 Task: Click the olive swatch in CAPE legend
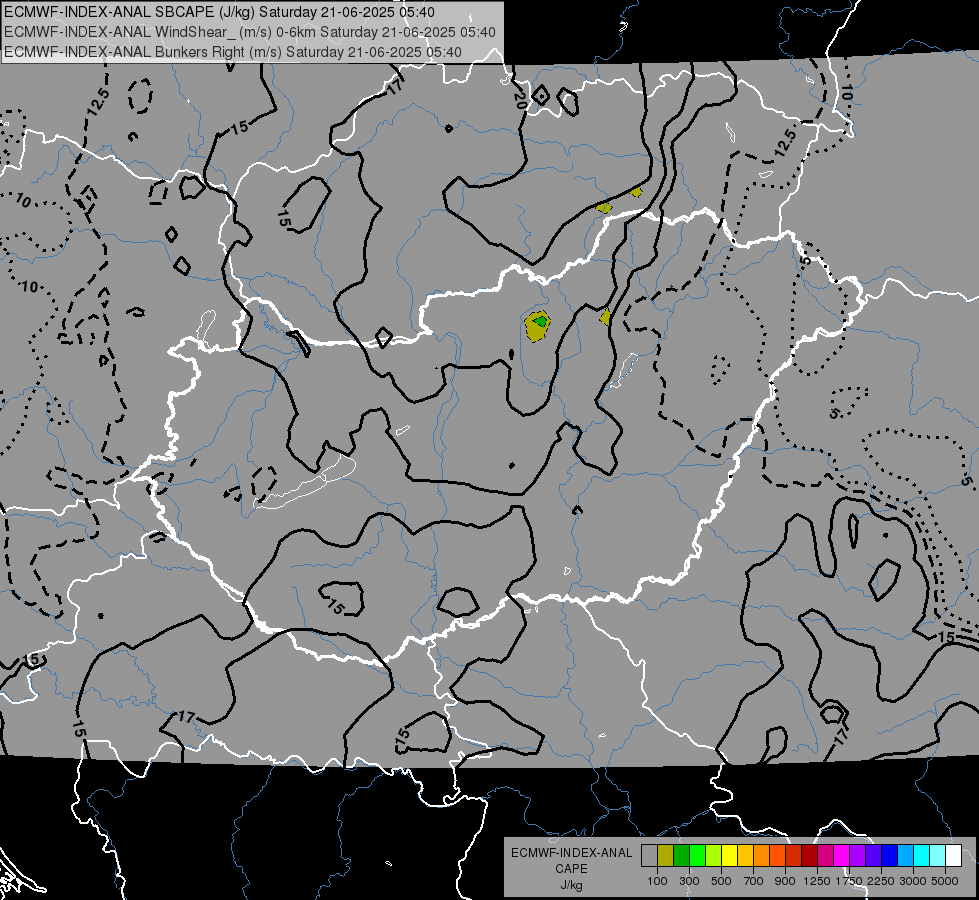(x=666, y=855)
